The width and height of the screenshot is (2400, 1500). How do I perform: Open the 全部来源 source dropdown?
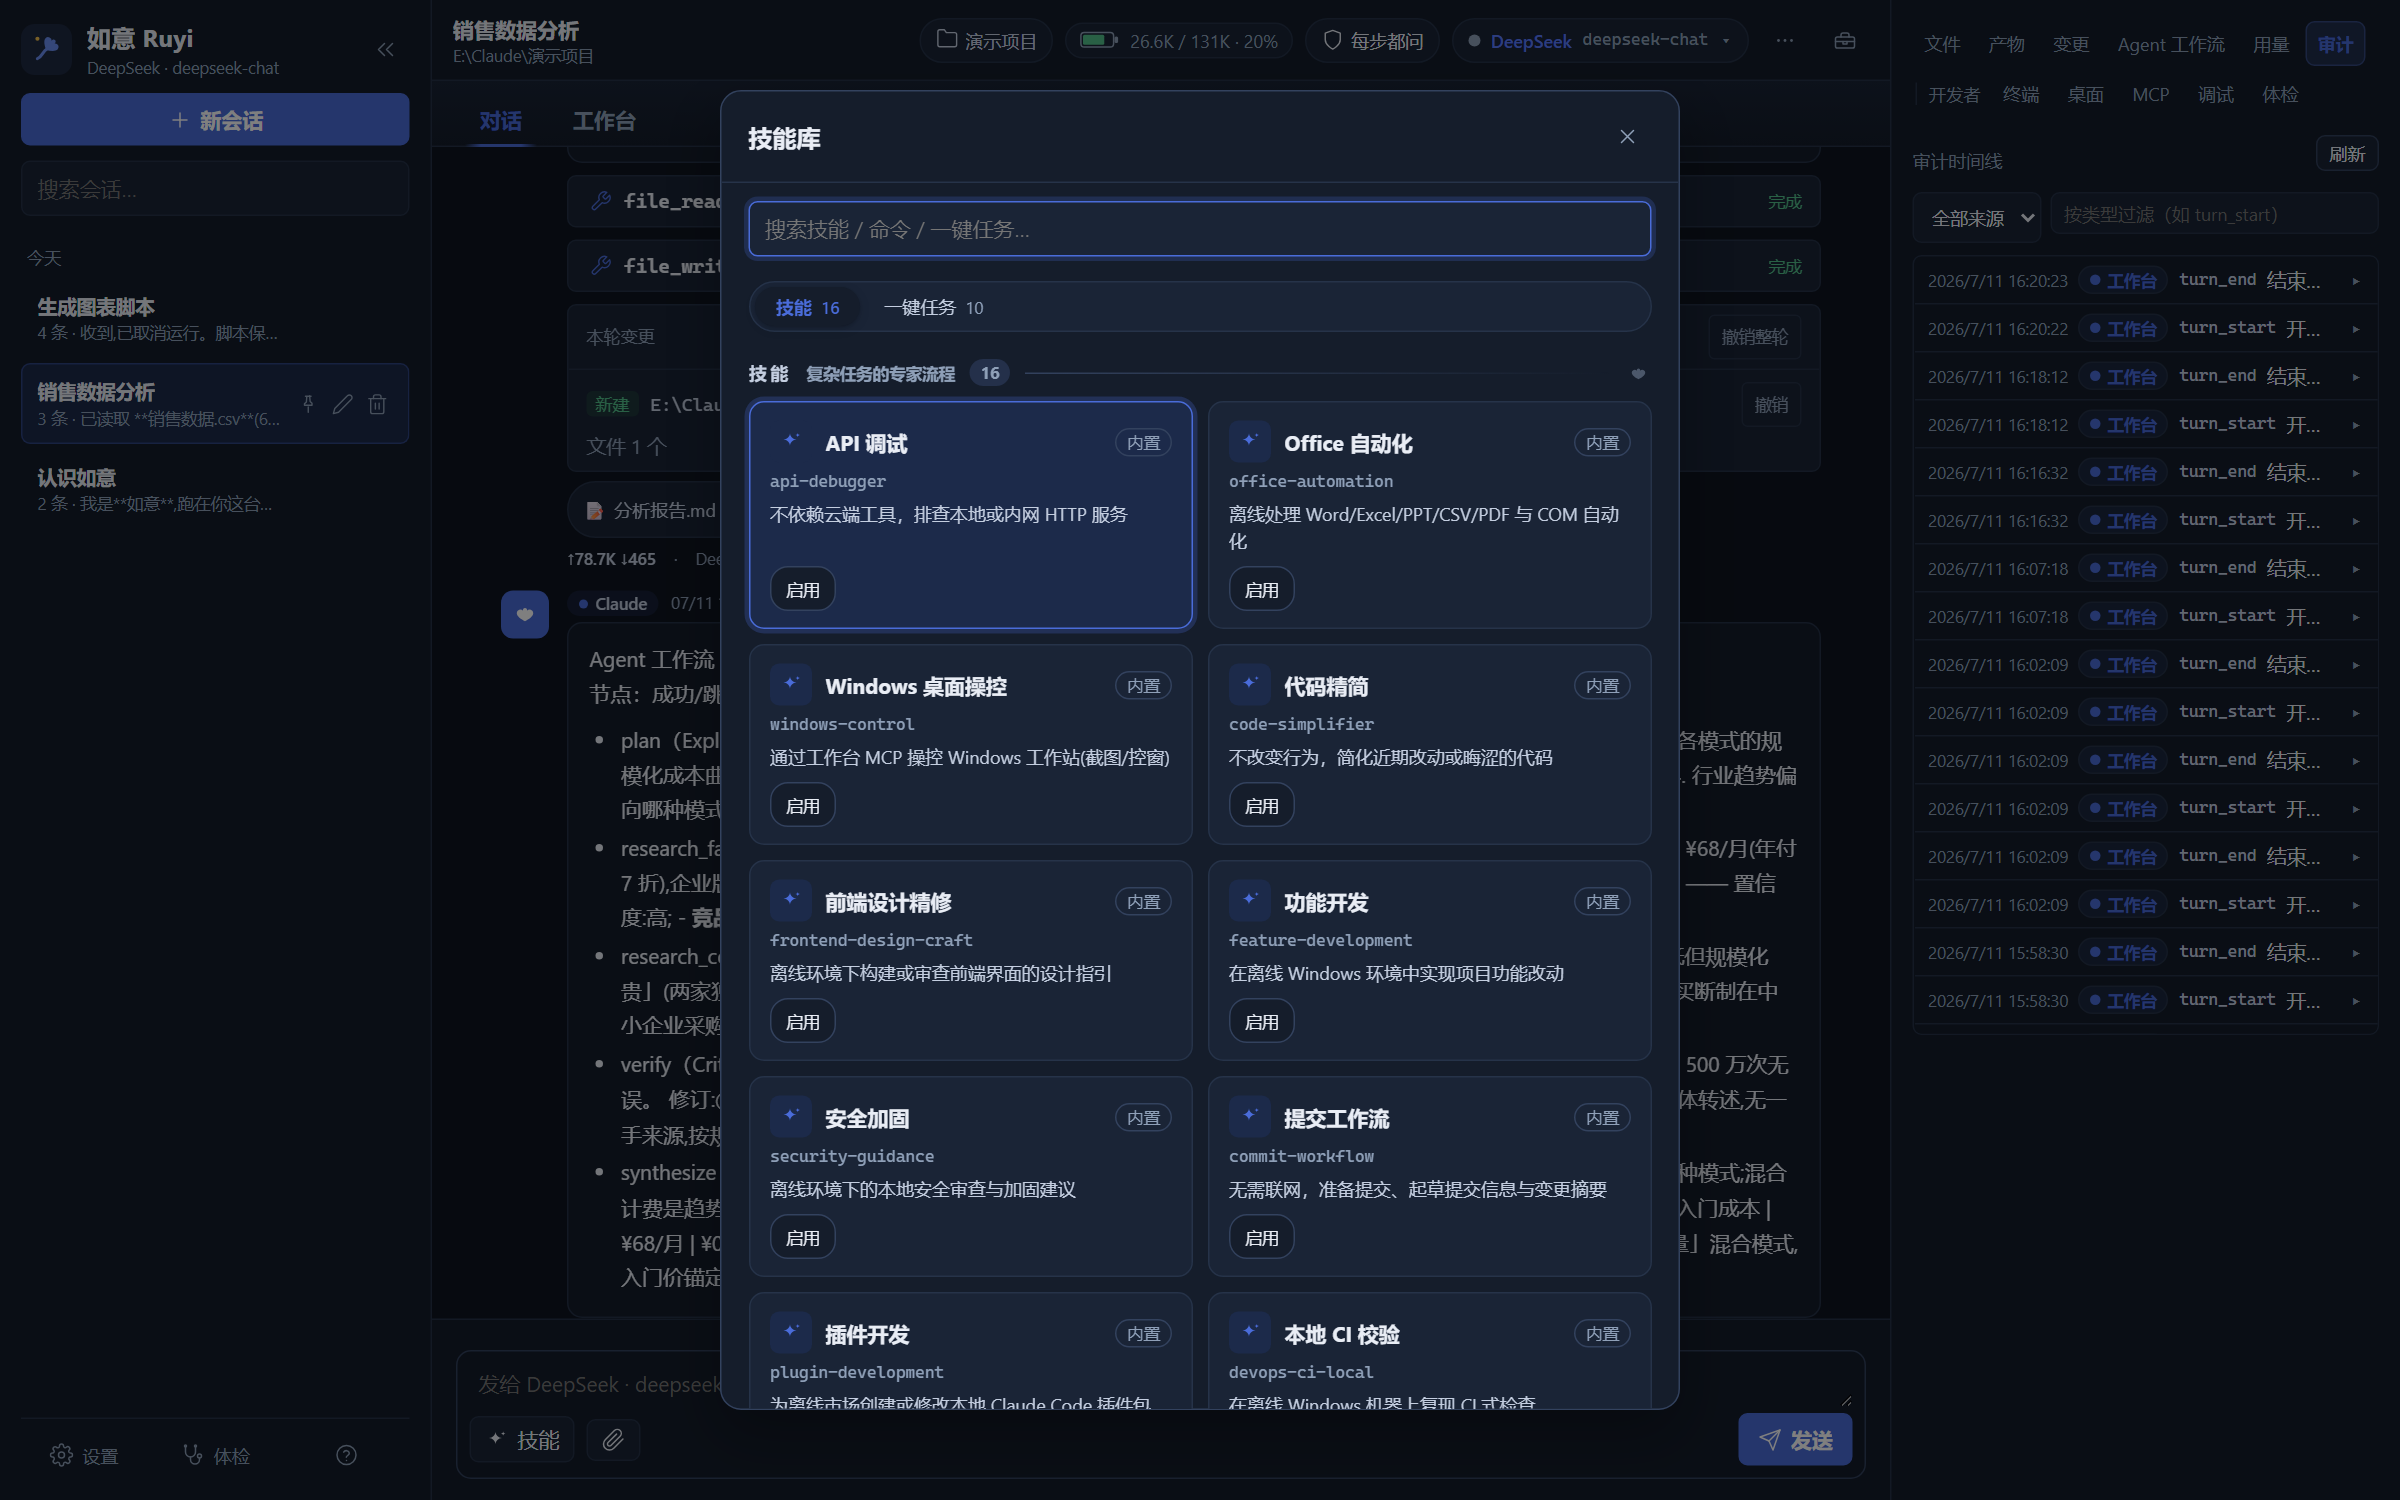[1978, 217]
